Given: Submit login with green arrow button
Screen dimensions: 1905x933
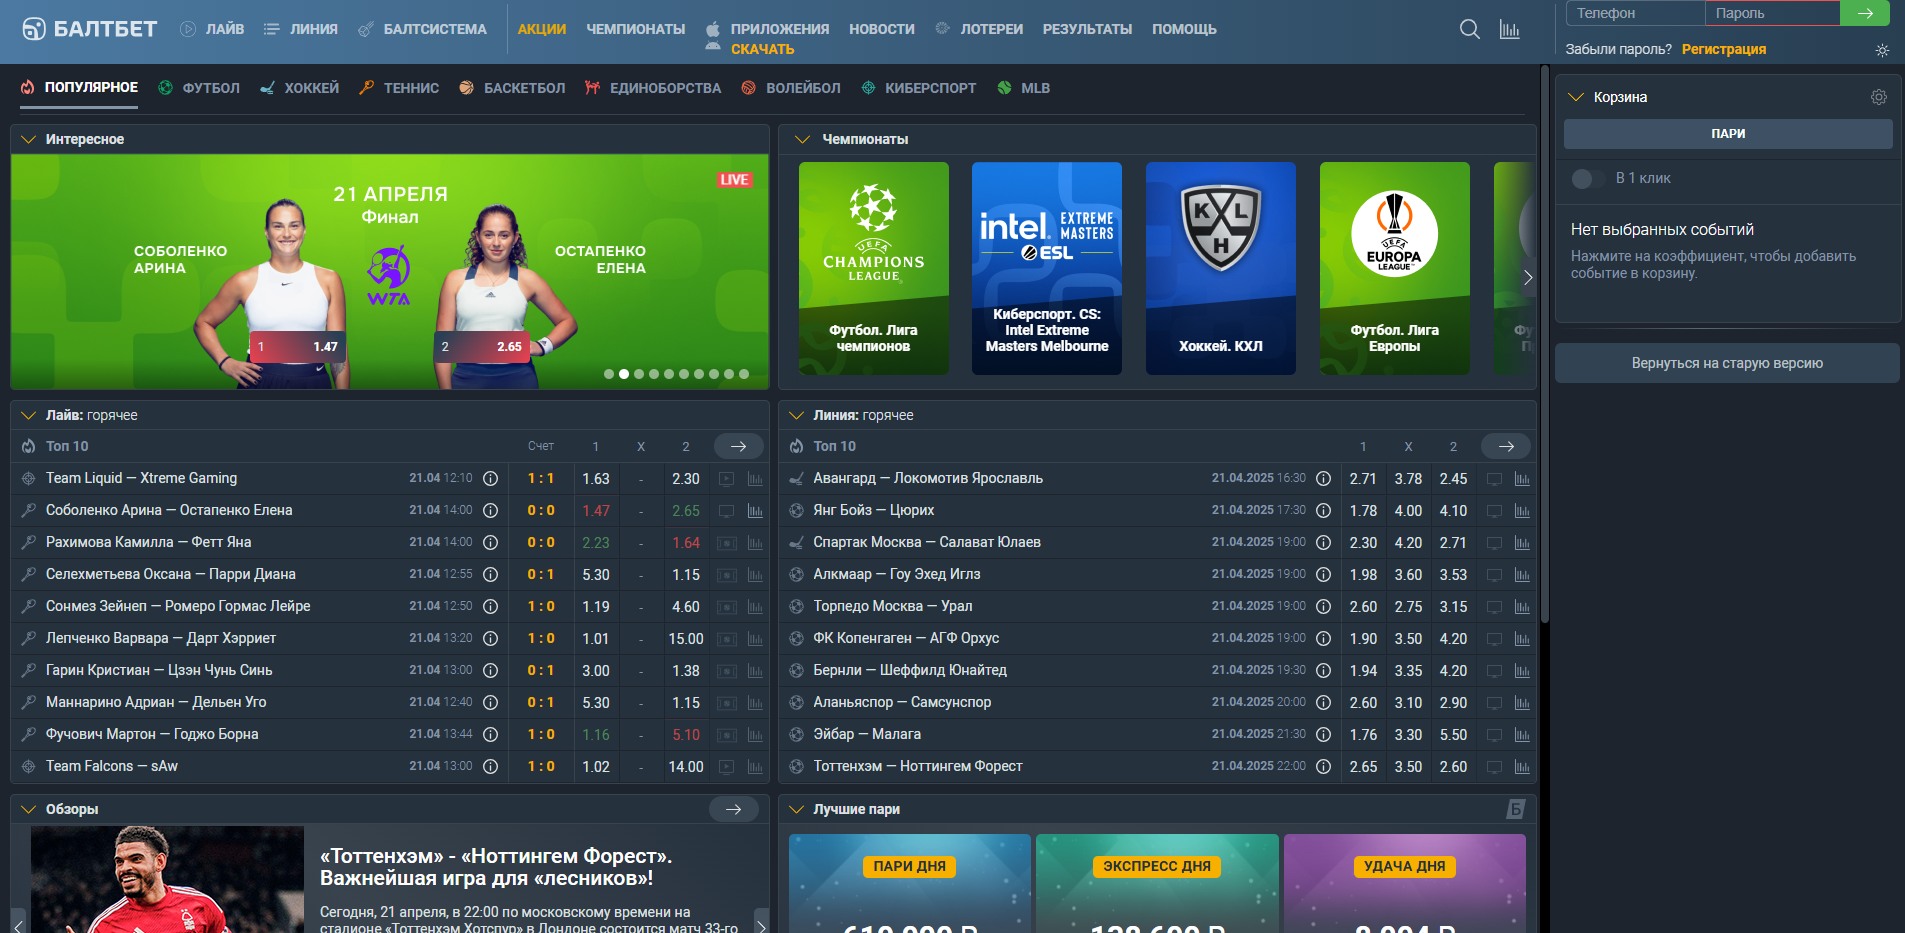Looking at the screenshot, I should click(1865, 13).
